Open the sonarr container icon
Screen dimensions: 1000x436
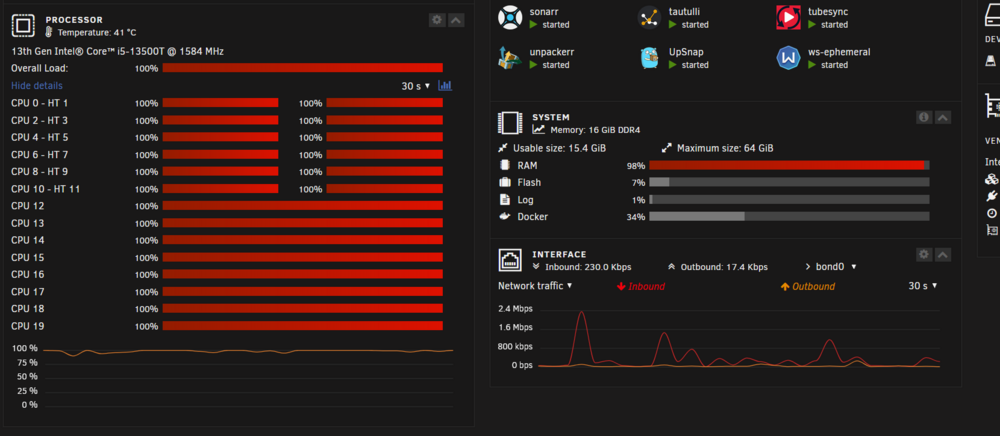click(510, 18)
